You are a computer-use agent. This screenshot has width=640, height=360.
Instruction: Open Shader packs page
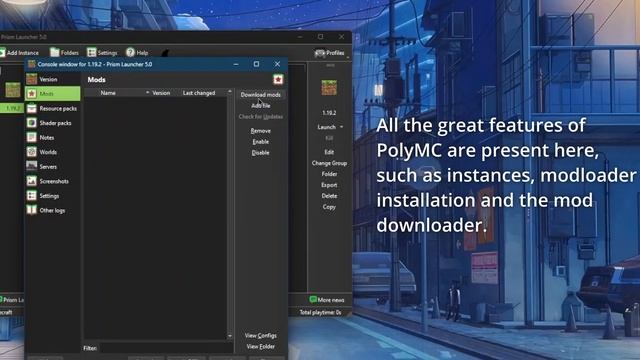click(53, 123)
